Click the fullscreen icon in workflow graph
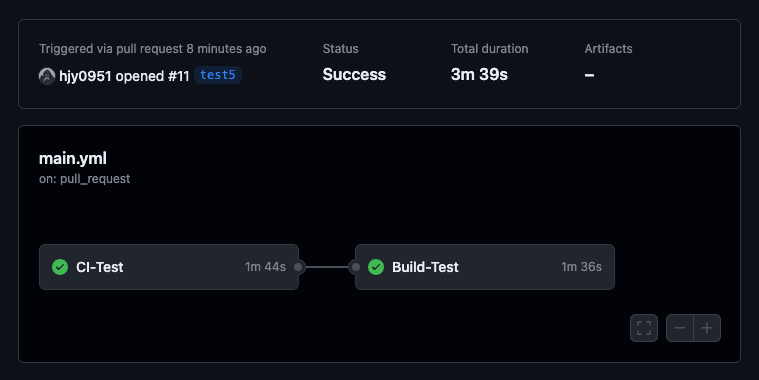759x380 pixels. [x=644, y=328]
